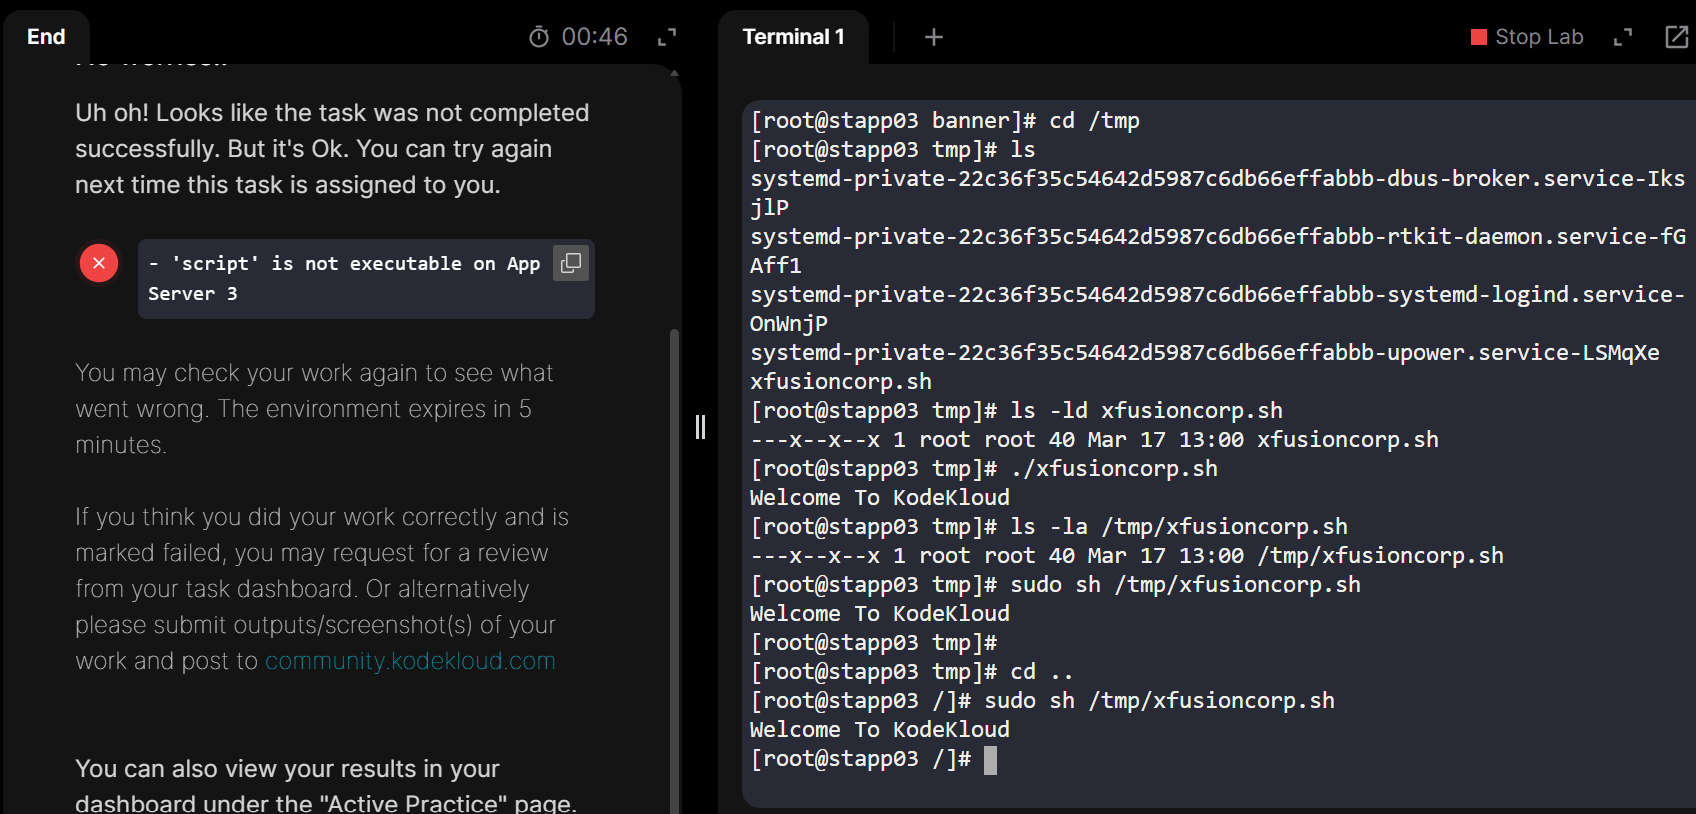
Task: Click the End tab
Action: (46, 37)
